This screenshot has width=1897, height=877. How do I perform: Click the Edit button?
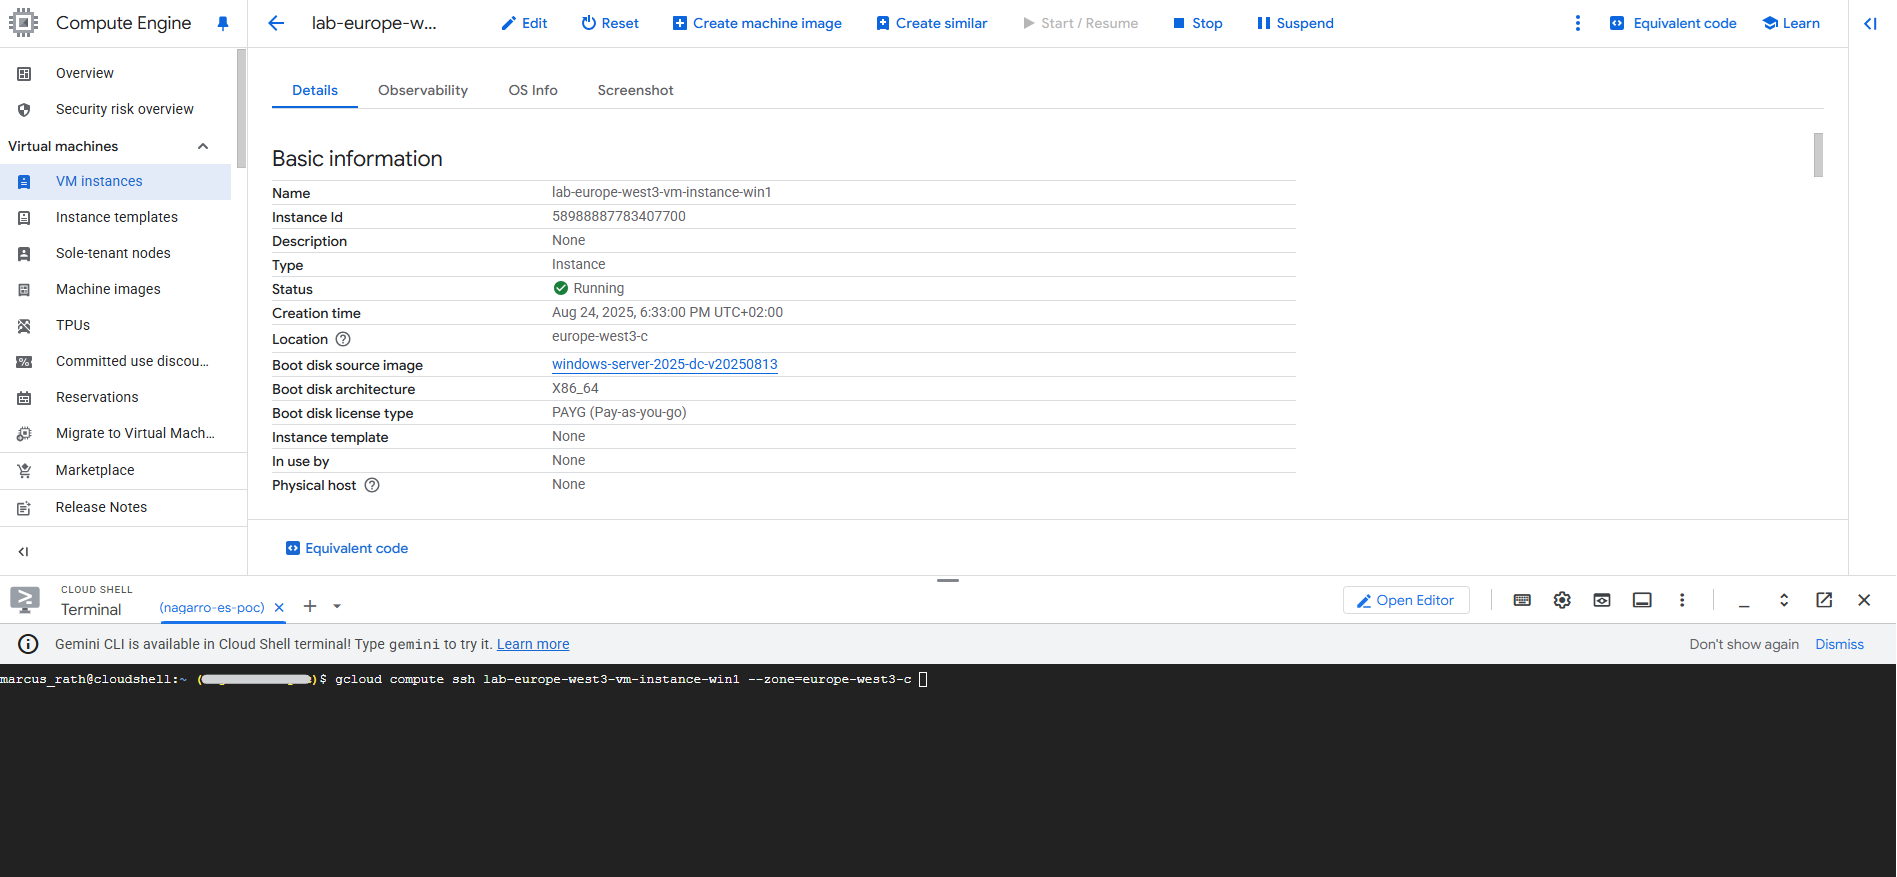click(x=524, y=23)
